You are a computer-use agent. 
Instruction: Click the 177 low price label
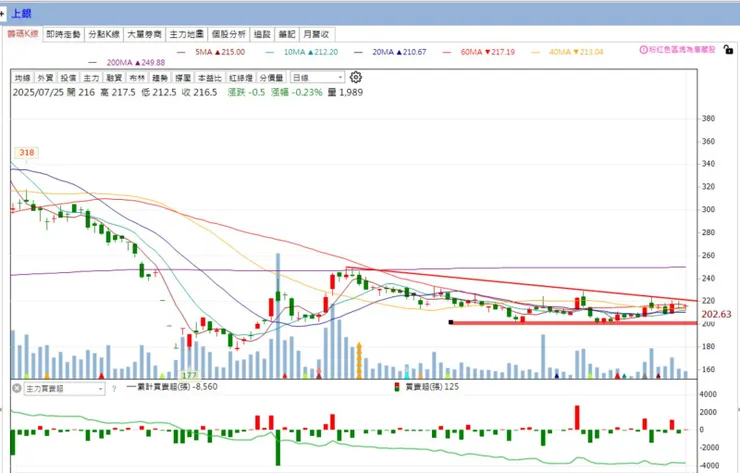[189, 375]
